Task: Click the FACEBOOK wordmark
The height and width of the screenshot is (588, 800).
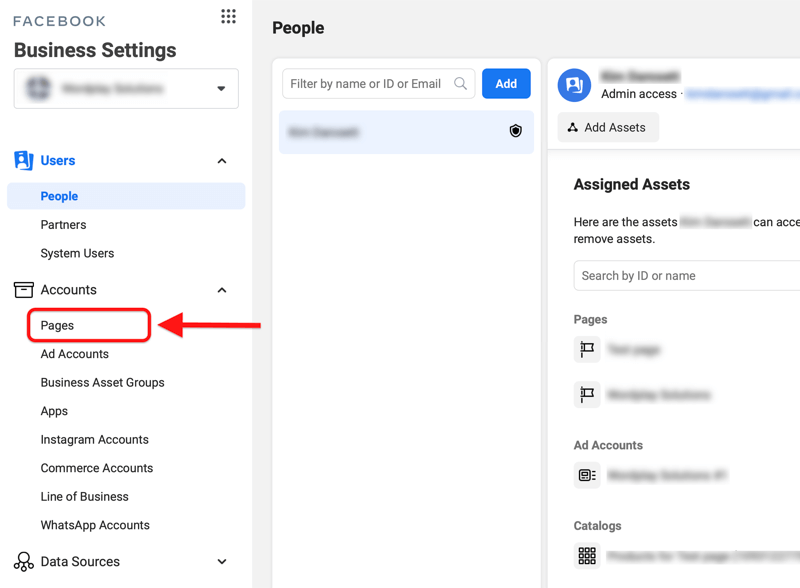Action: coord(59,21)
